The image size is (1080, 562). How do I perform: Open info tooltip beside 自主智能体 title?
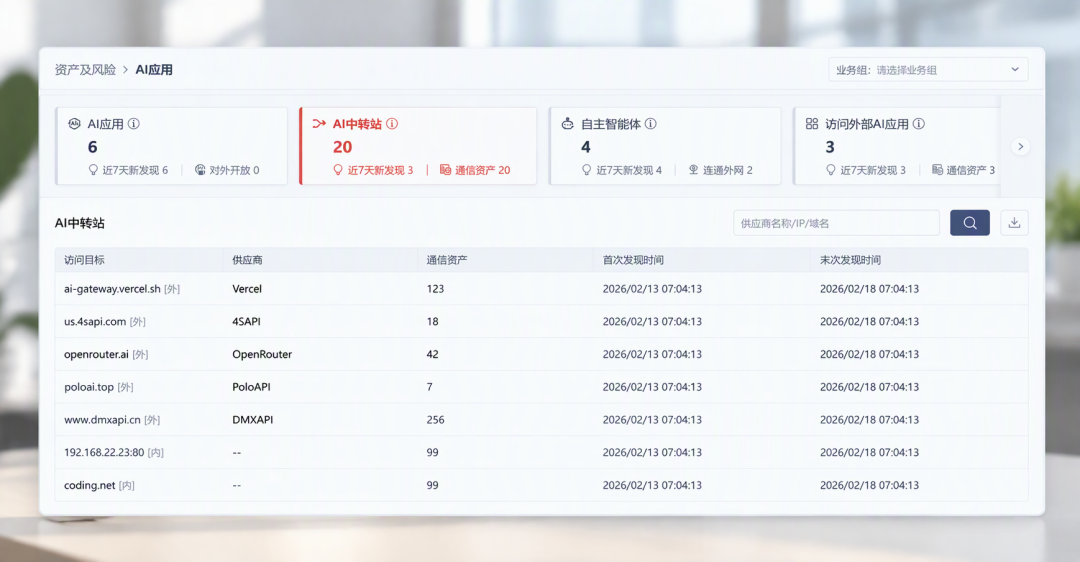pos(651,124)
